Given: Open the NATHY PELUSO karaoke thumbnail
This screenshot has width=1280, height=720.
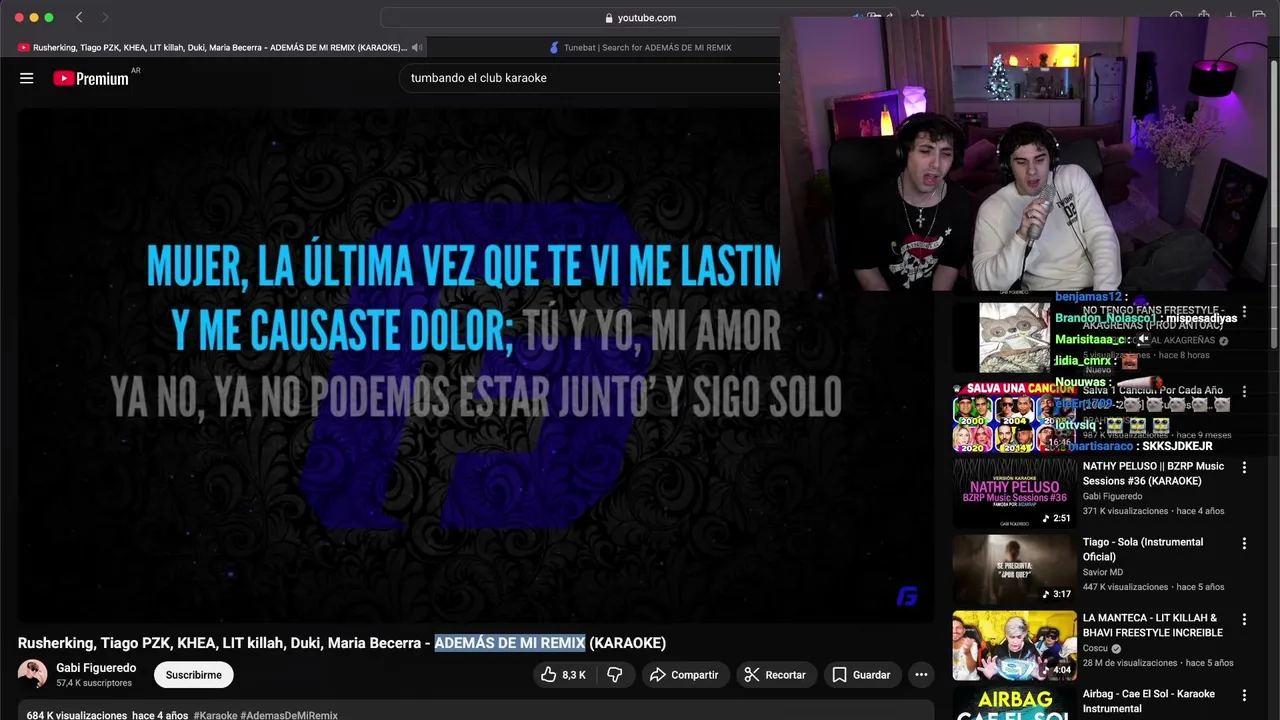Looking at the screenshot, I should coord(1014,493).
